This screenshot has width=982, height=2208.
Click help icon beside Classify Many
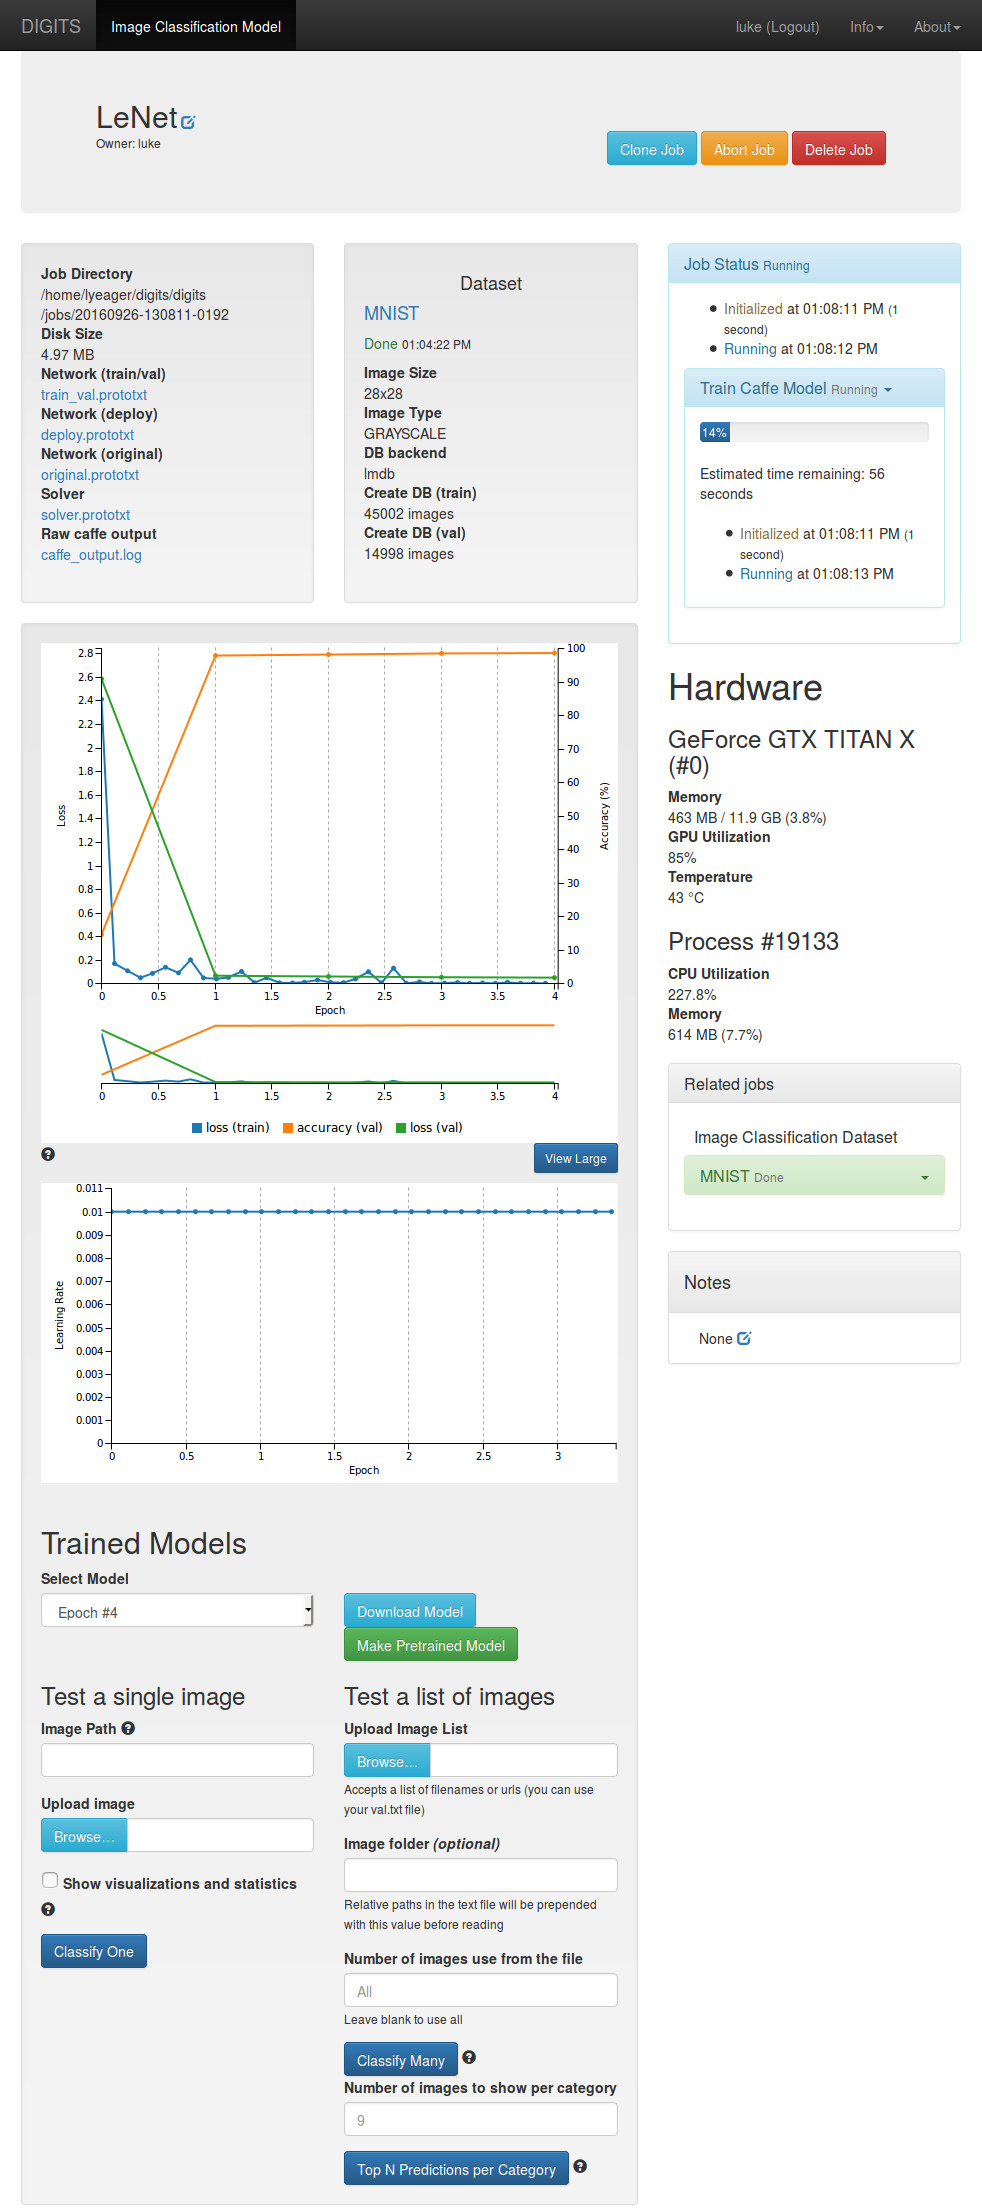(x=469, y=2057)
